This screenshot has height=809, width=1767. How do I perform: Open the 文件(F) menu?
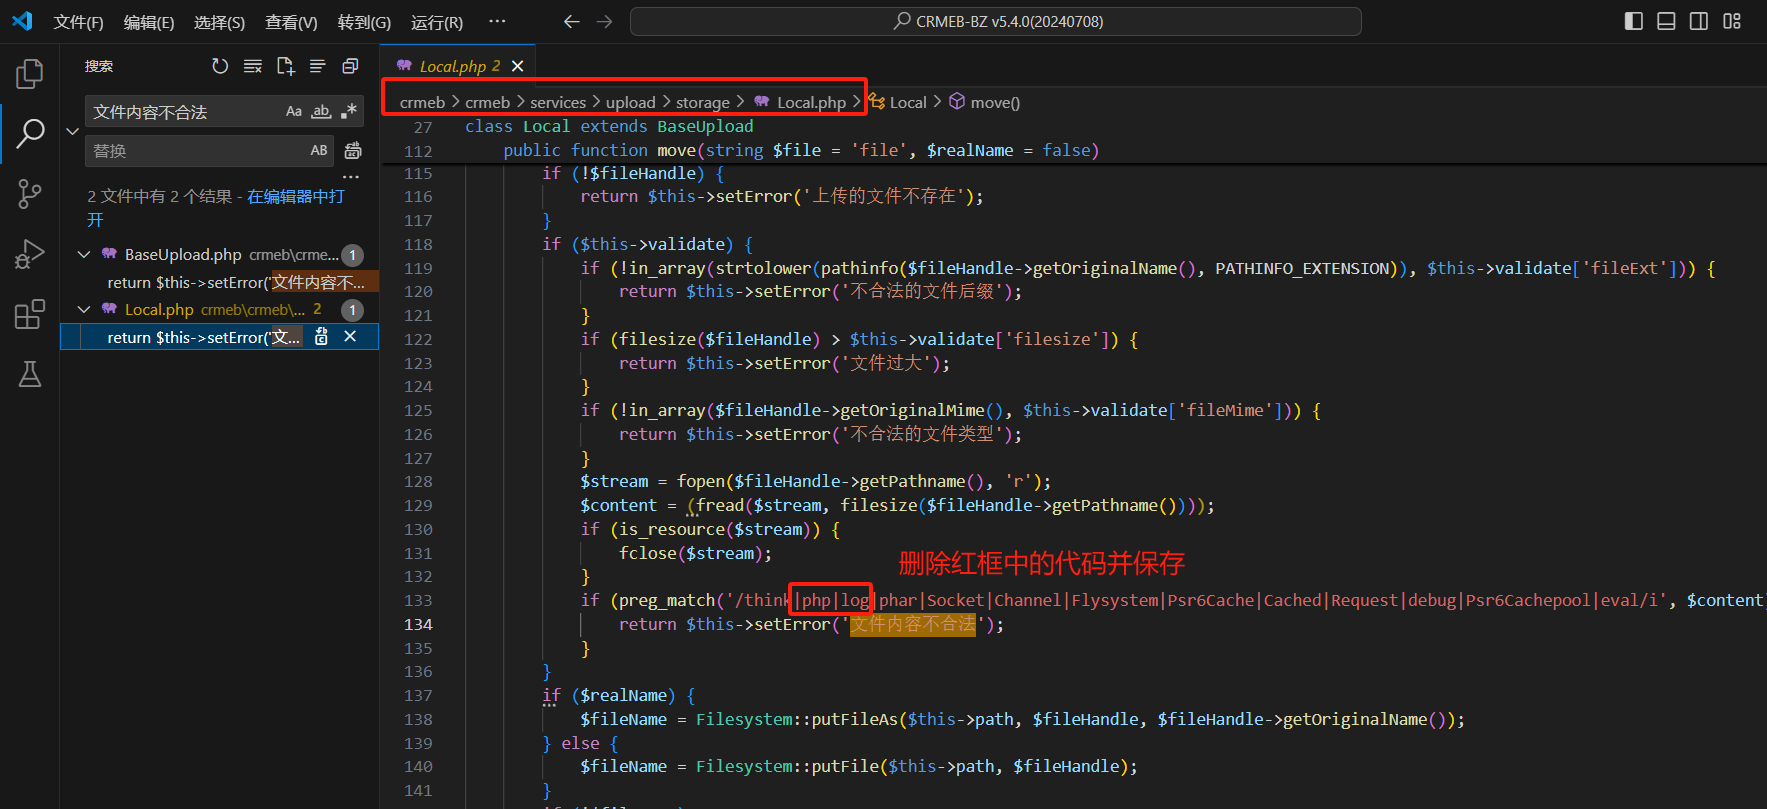(x=78, y=22)
